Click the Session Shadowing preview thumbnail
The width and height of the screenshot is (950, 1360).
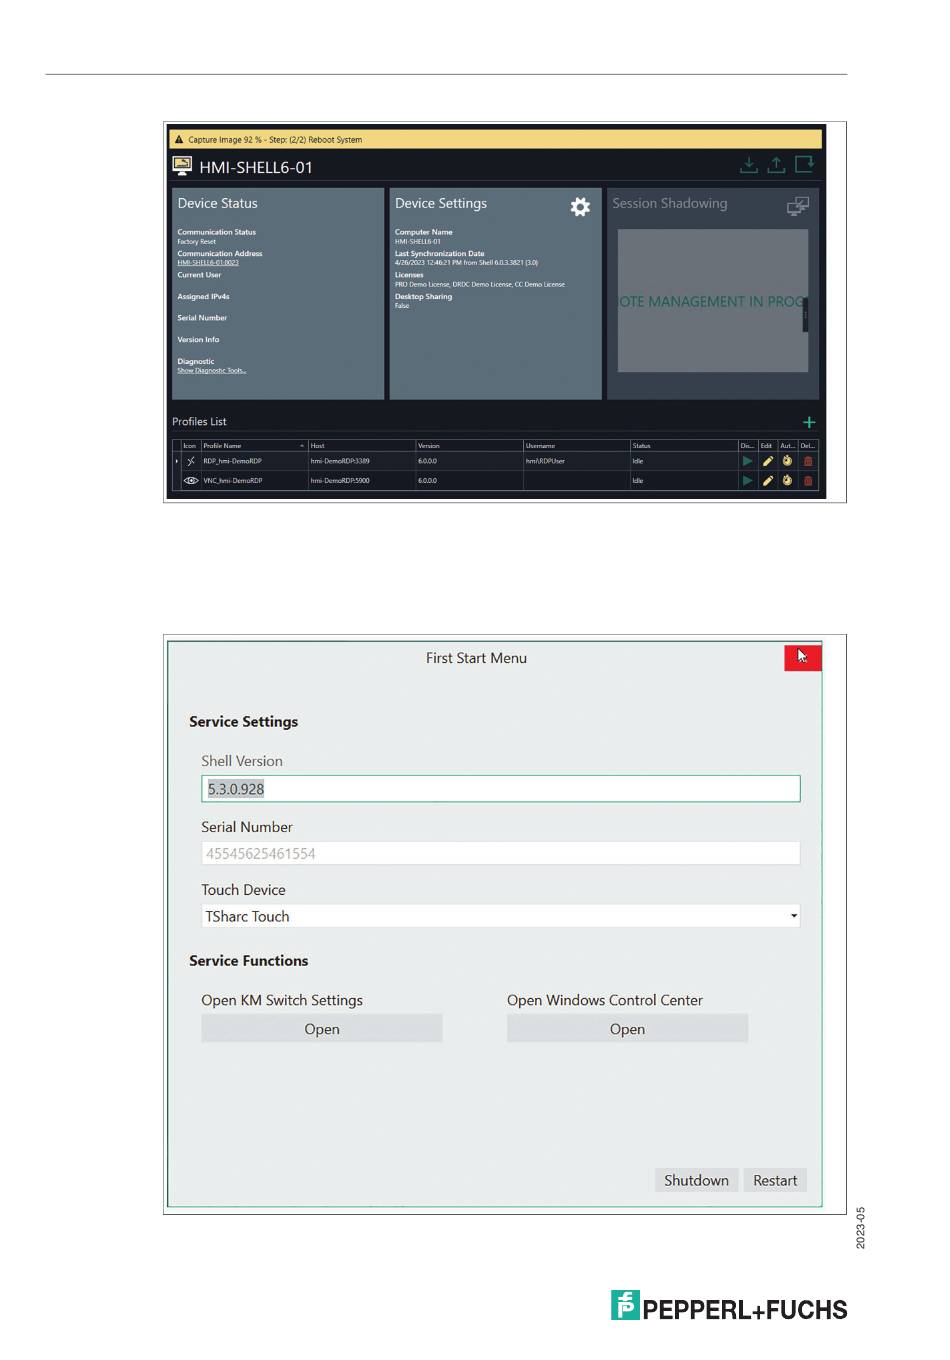pyautogui.click(x=712, y=301)
